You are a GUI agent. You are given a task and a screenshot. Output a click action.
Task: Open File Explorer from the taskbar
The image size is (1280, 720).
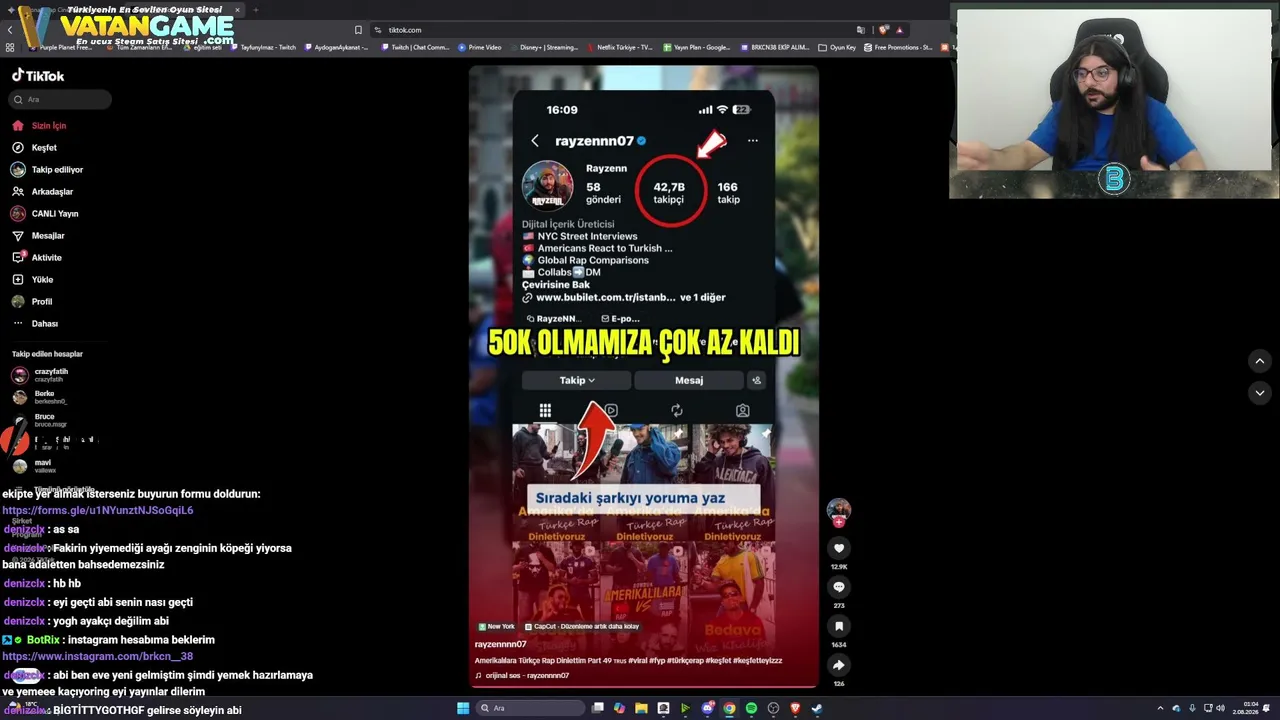coord(641,708)
